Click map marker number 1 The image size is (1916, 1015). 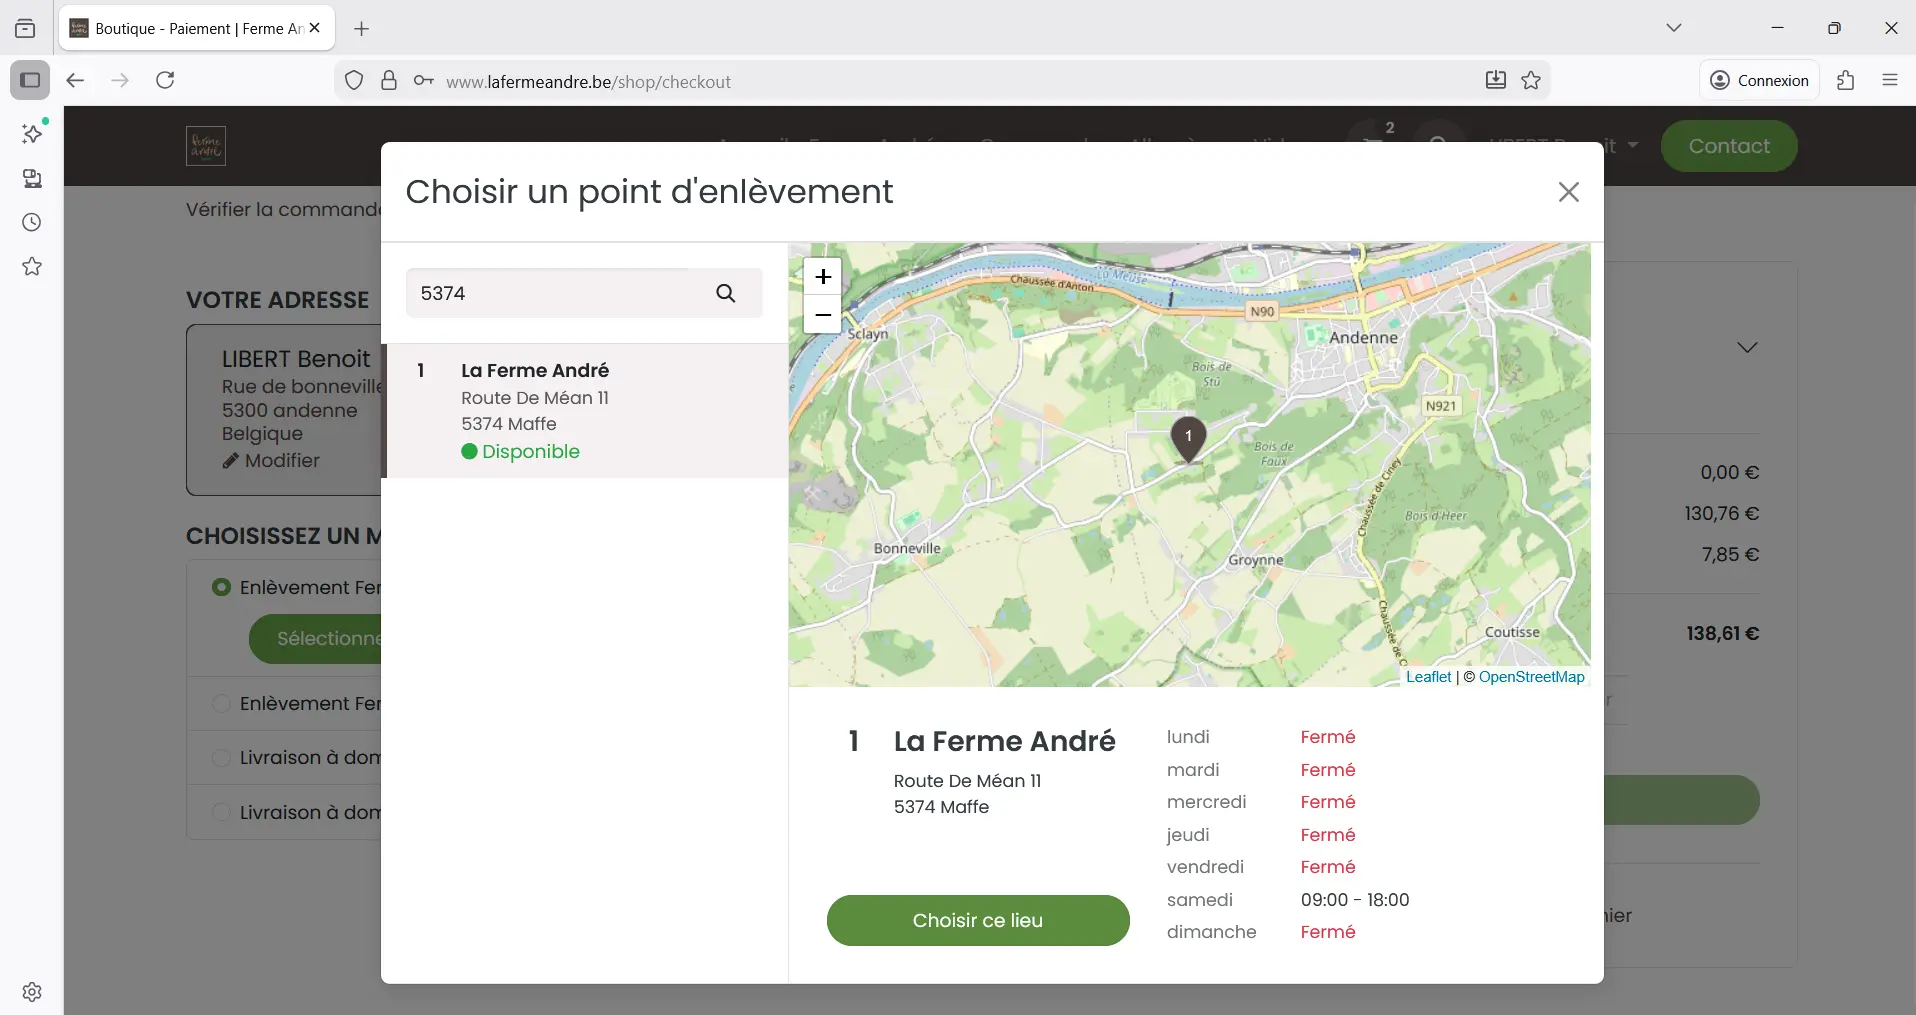1188,438
